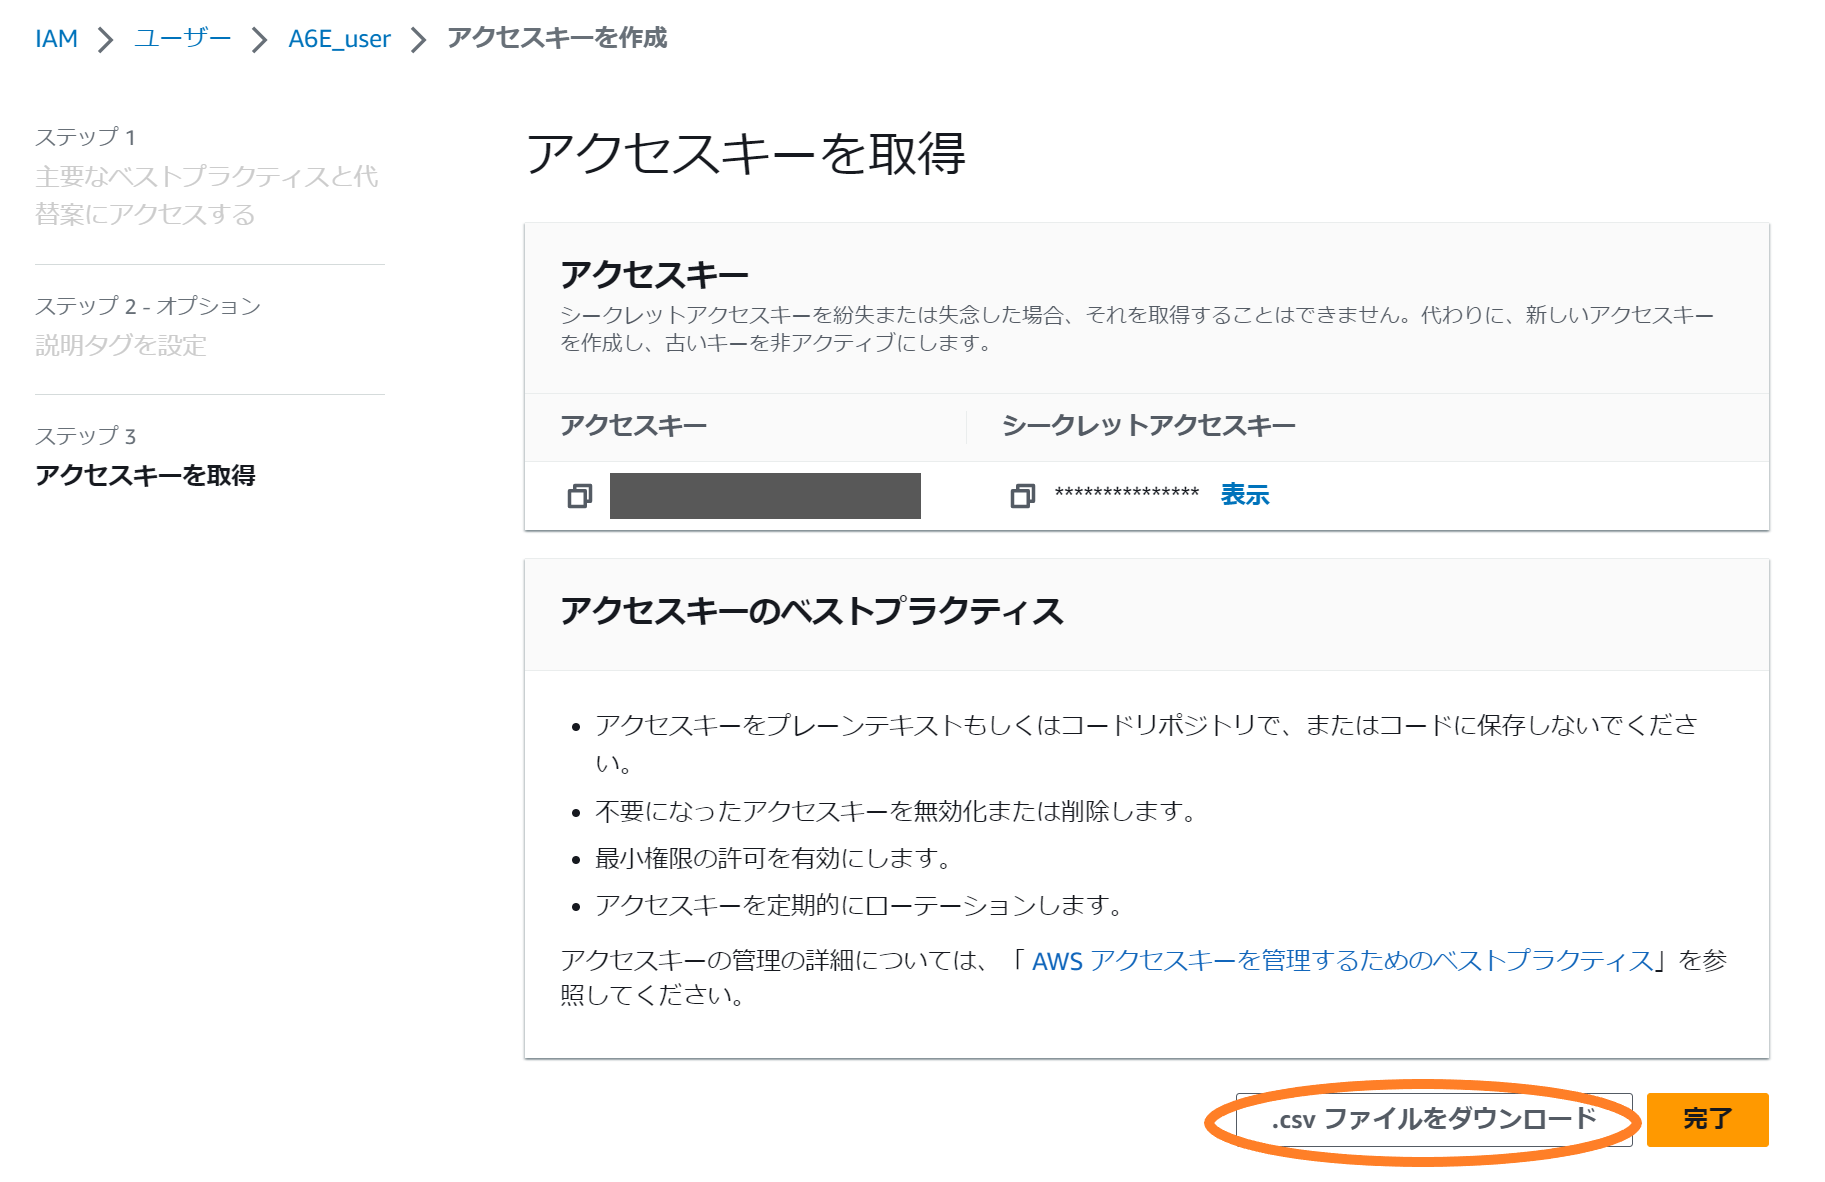Select step 2 説明タグを設定 in sidebar
The height and width of the screenshot is (1182, 1825).
(x=121, y=345)
